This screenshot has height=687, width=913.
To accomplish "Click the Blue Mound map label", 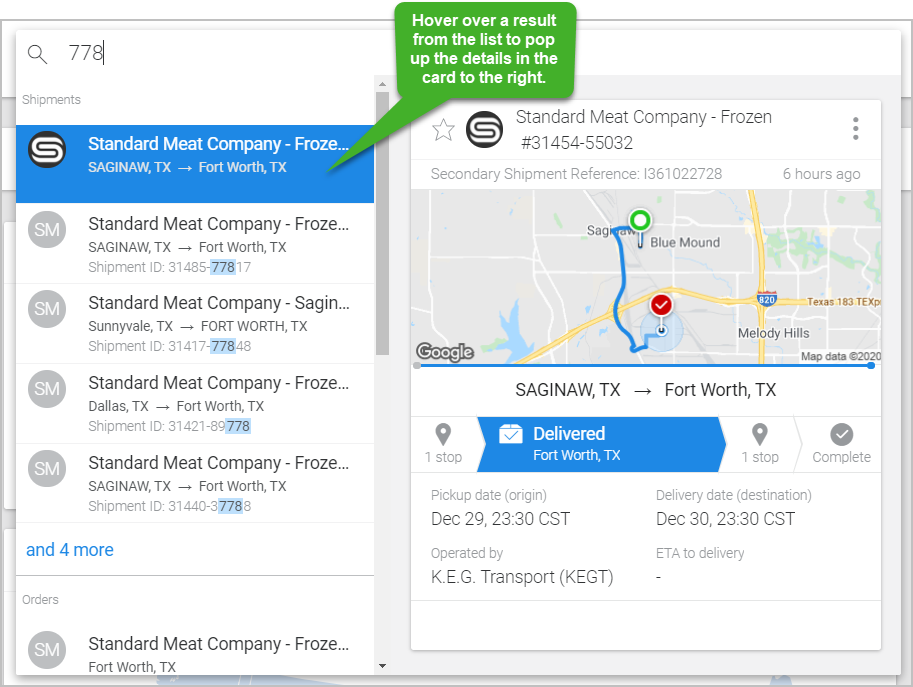I will tap(685, 242).
